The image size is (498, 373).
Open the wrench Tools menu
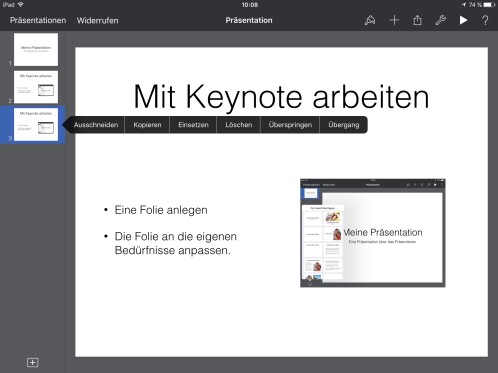click(x=440, y=20)
